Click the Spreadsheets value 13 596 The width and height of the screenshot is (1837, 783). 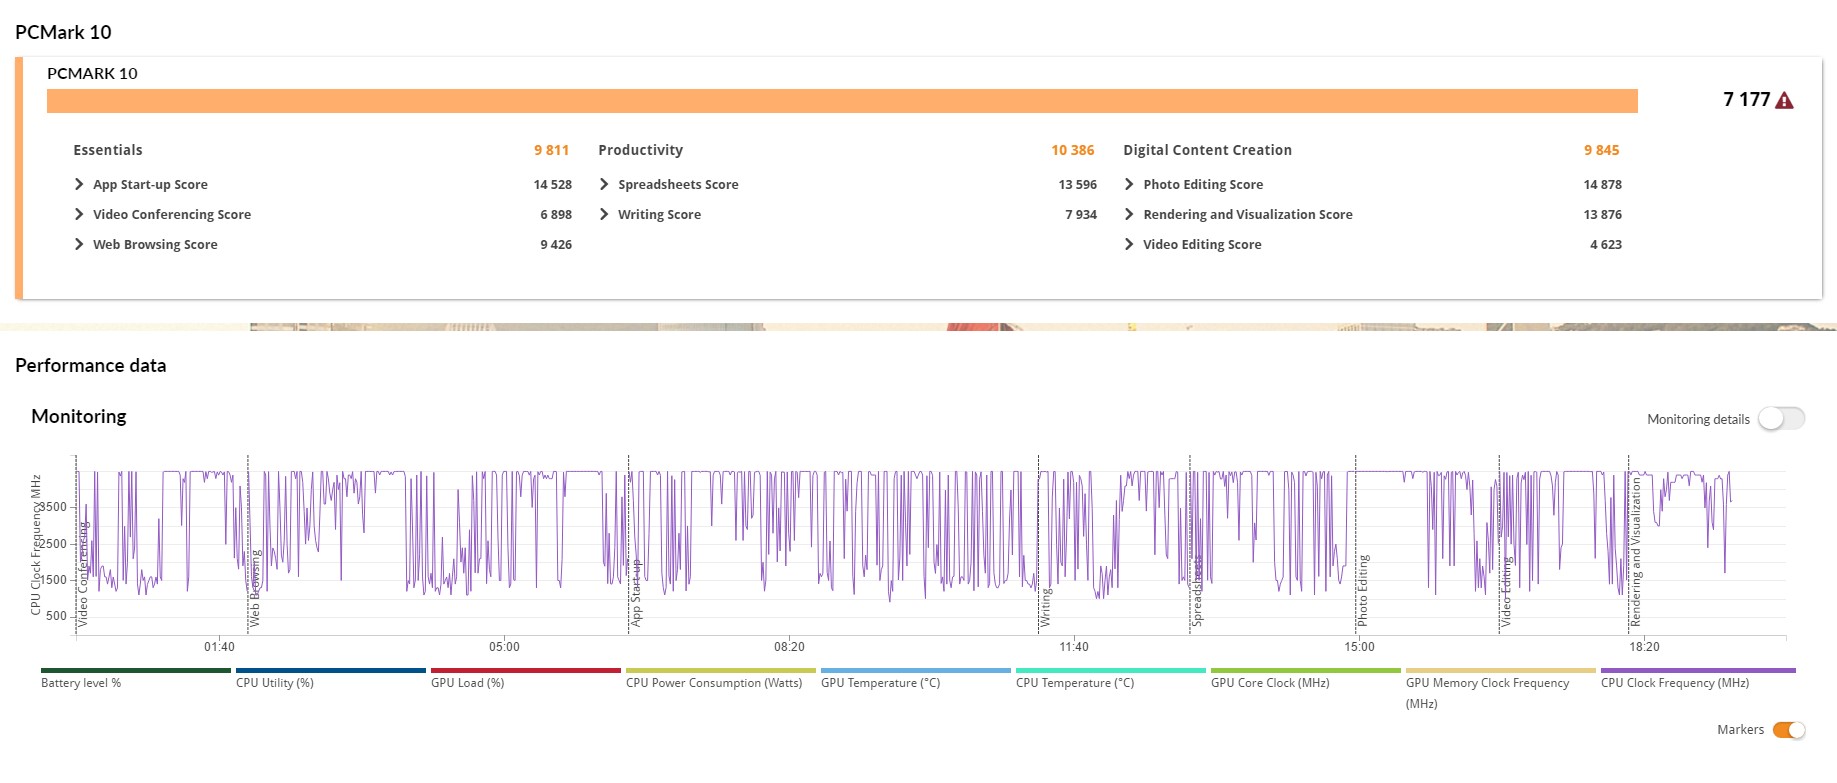pos(1078,184)
